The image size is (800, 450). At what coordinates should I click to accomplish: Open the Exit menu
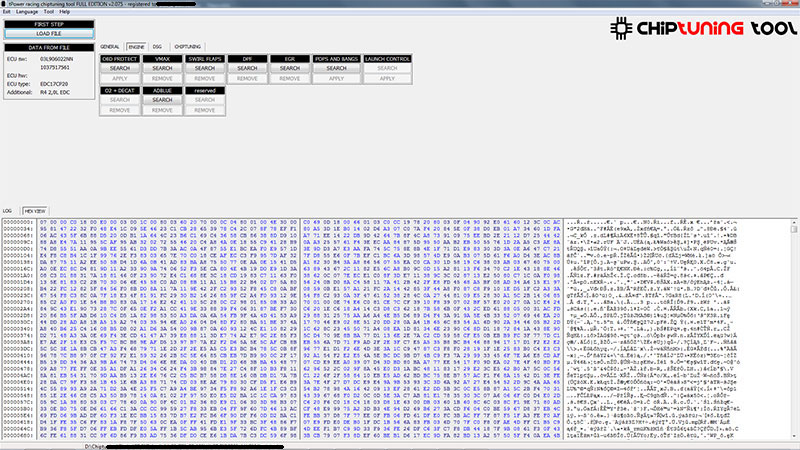coord(6,12)
